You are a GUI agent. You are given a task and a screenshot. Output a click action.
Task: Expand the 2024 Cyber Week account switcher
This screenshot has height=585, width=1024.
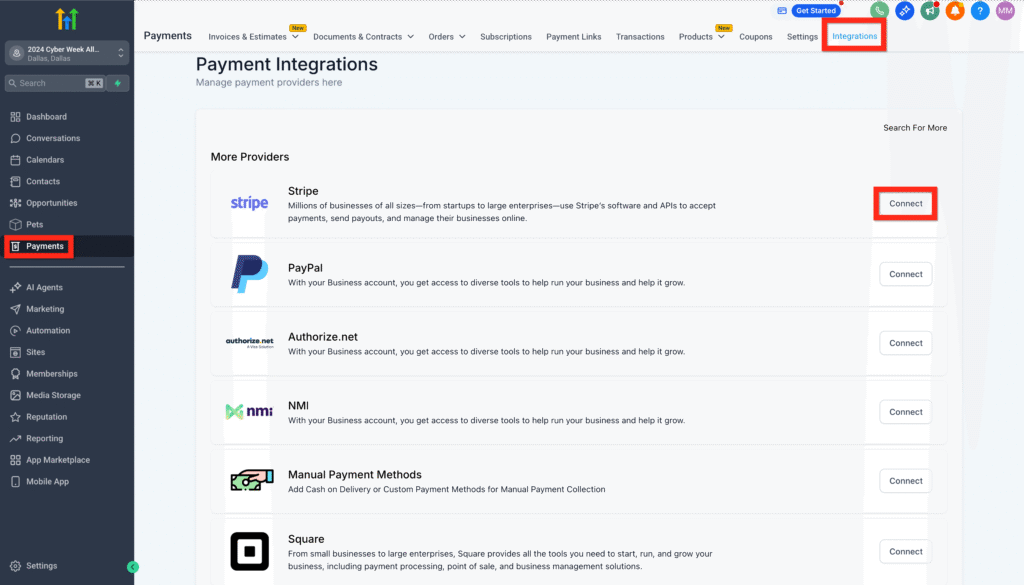click(x=67, y=52)
